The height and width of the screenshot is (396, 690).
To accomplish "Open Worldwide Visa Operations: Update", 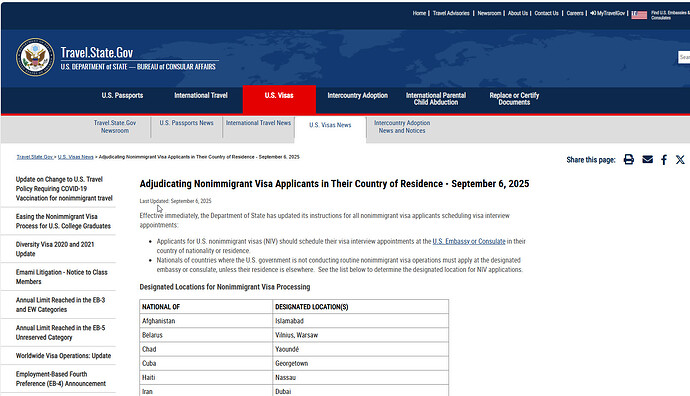I will click(x=63, y=356).
